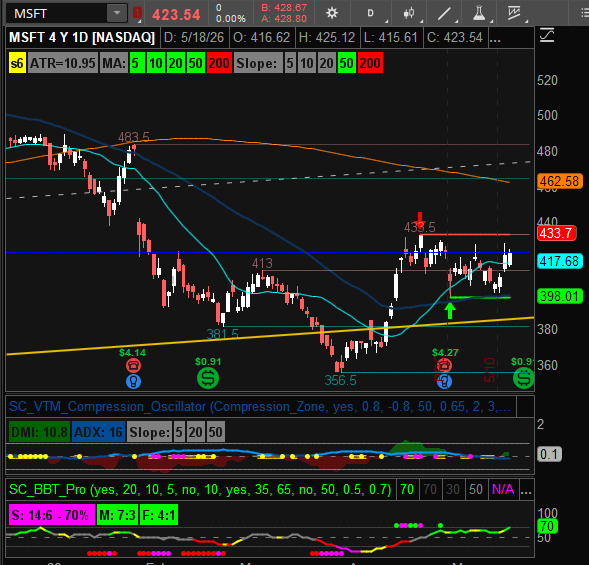Open chart settings gear icon
The width and height of the screenshot is (589, 565).
pos(332,14)
